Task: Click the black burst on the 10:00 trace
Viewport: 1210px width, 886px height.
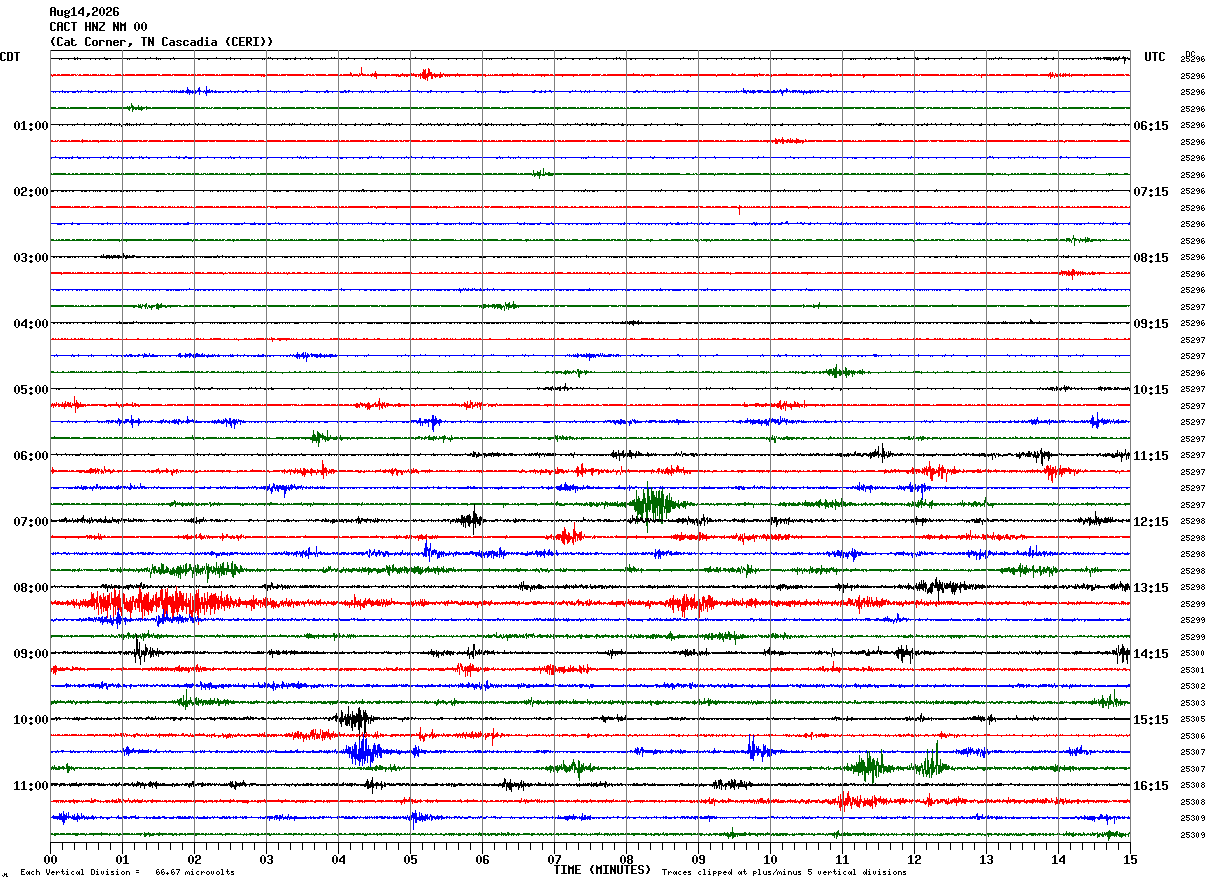Action: (355, 719)
